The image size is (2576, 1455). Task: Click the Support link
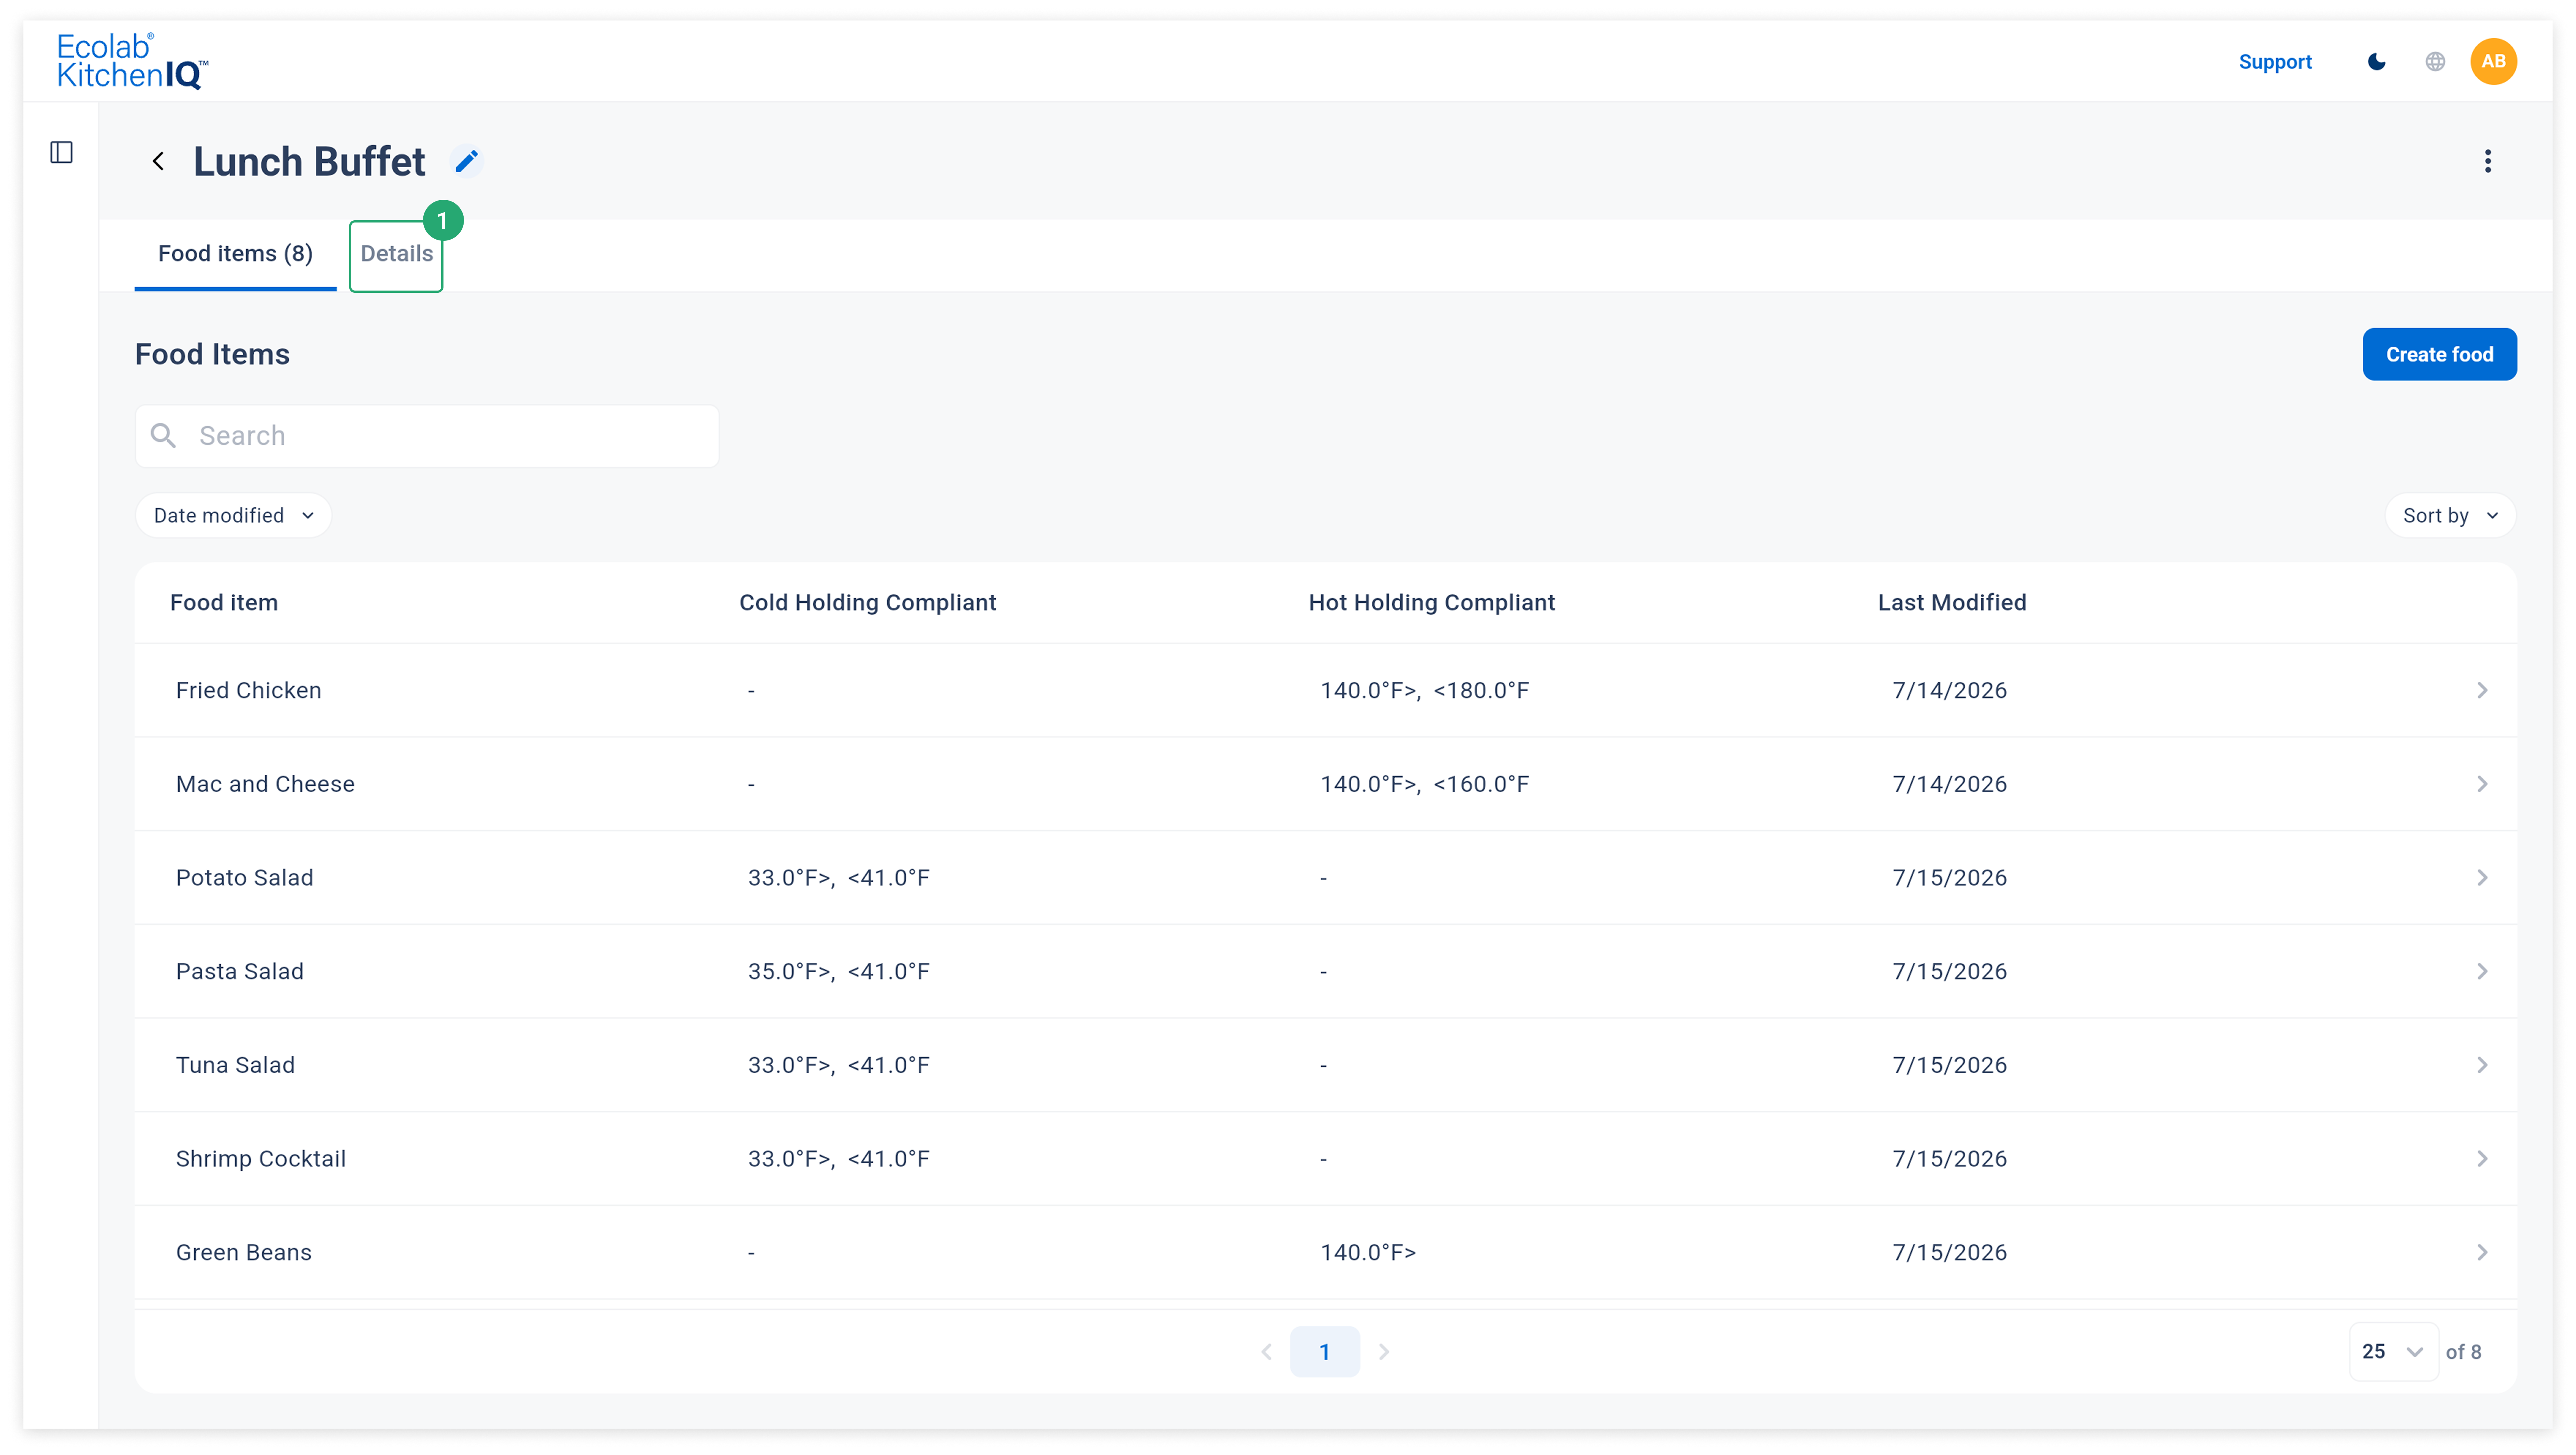pyautogui.click(x=2275, y=62)
